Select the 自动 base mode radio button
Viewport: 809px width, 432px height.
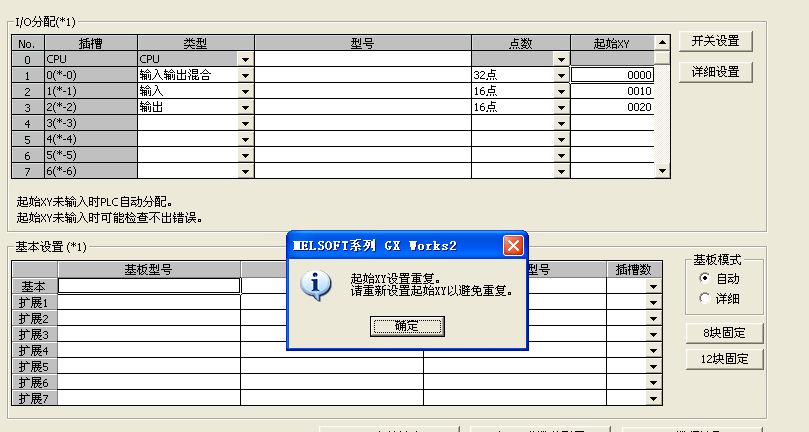(705, 278)
